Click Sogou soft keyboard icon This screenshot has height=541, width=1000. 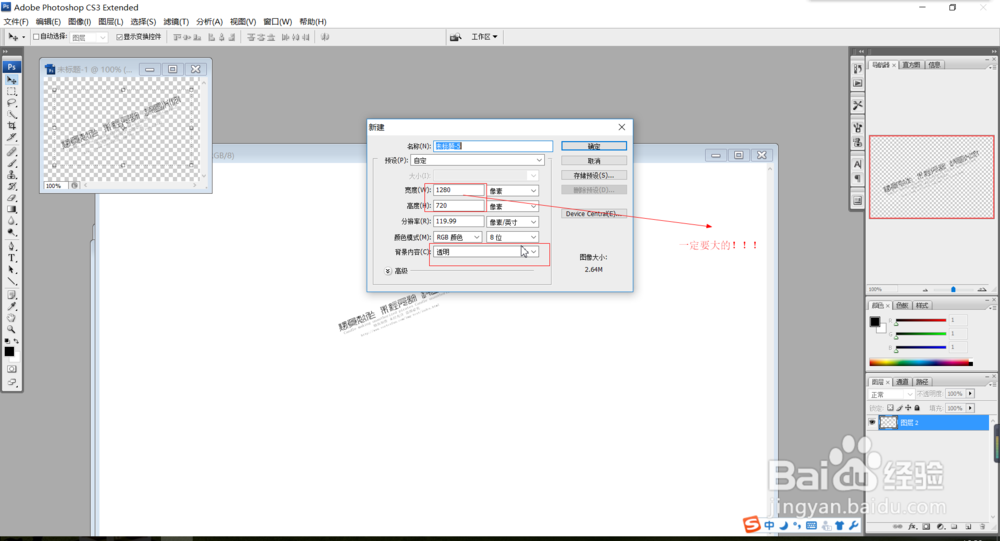coord(811,525)
